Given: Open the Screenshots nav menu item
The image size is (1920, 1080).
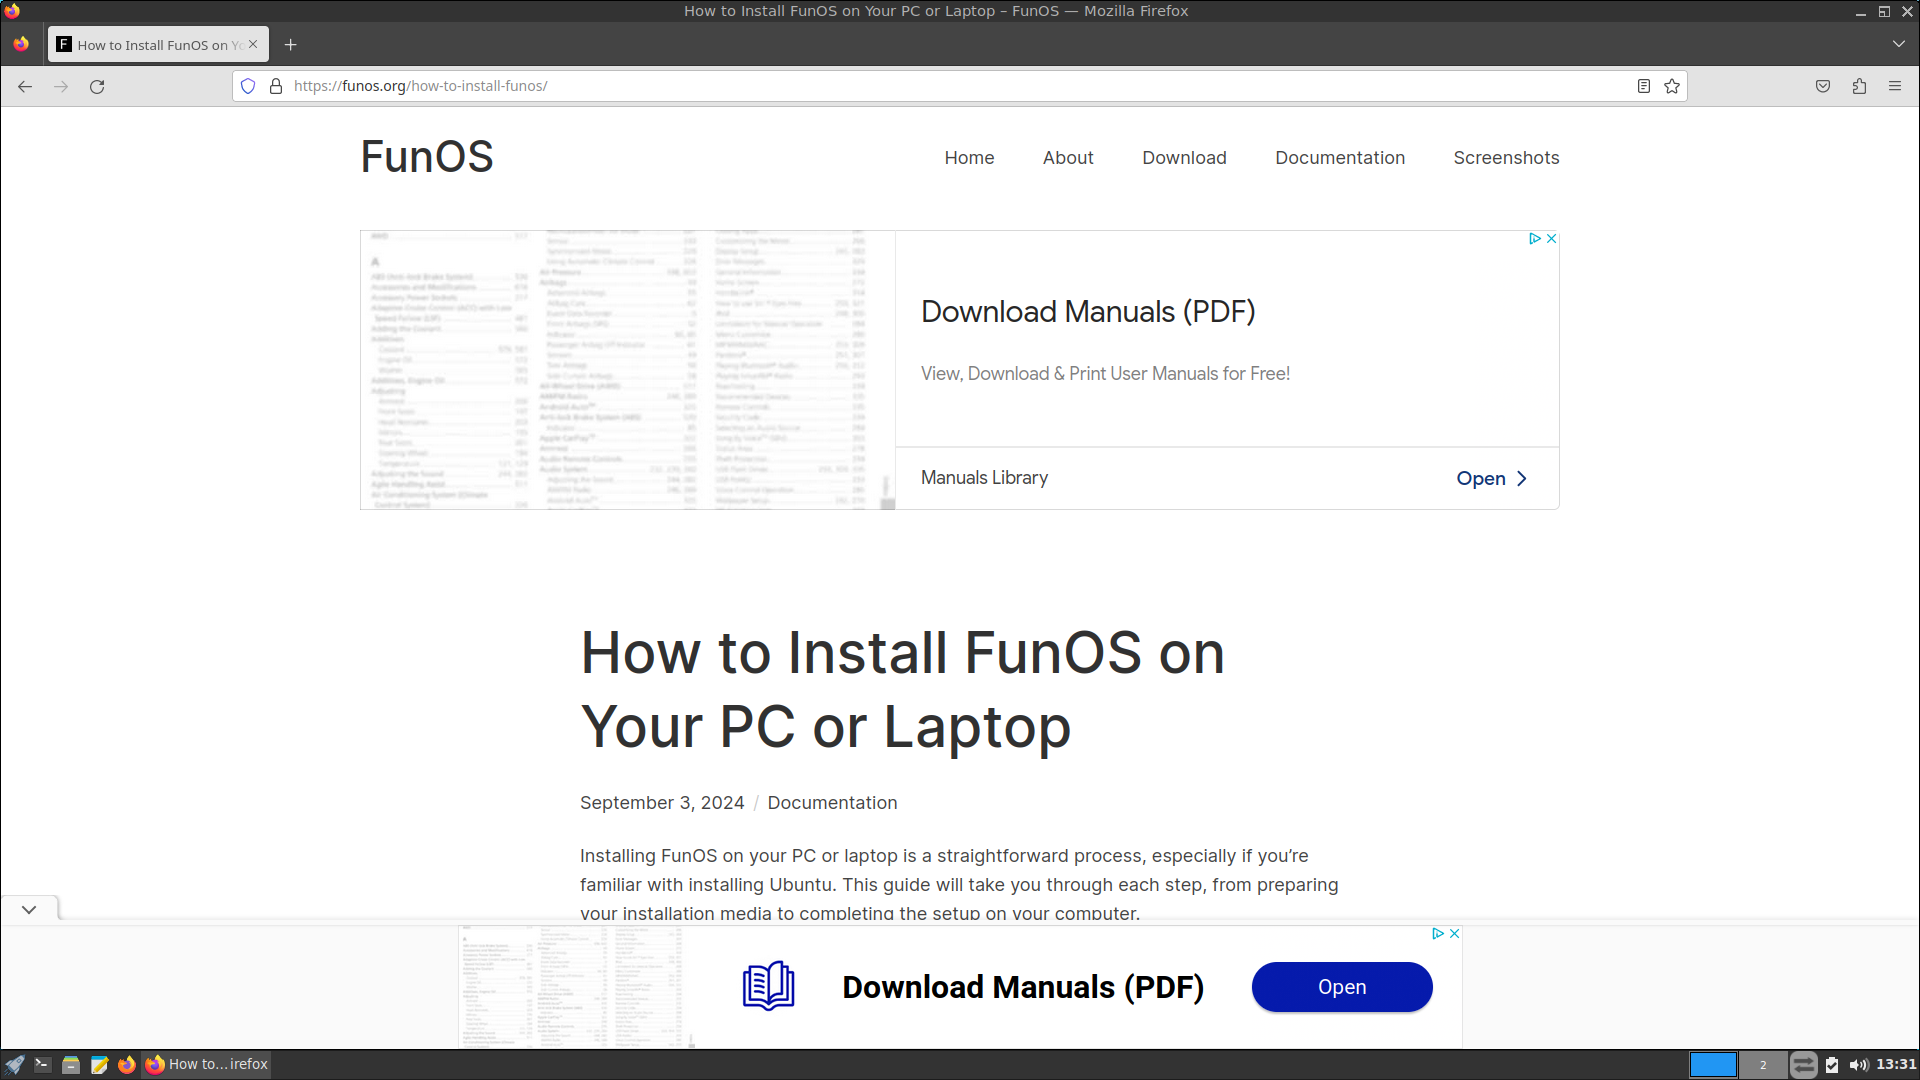Looking at the screenshot, I should pyautogui.click(x=1506, y=158).
